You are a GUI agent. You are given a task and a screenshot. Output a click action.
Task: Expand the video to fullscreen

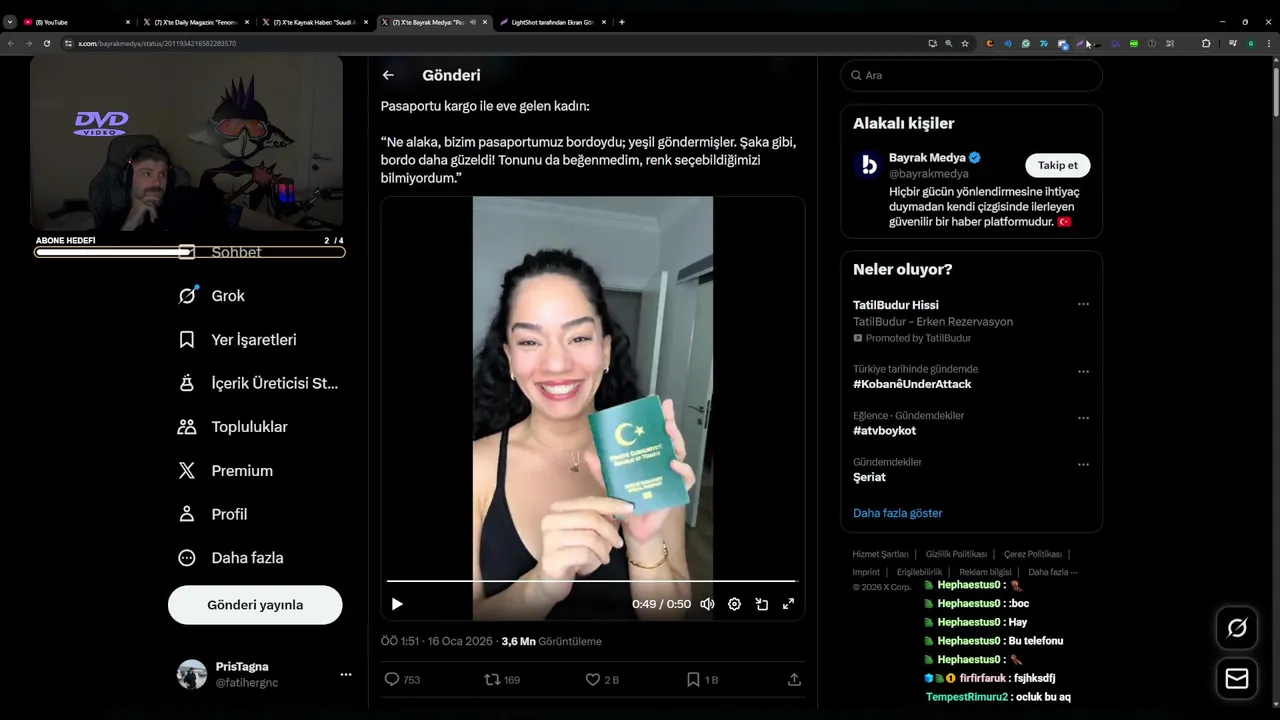pos(788,604)
